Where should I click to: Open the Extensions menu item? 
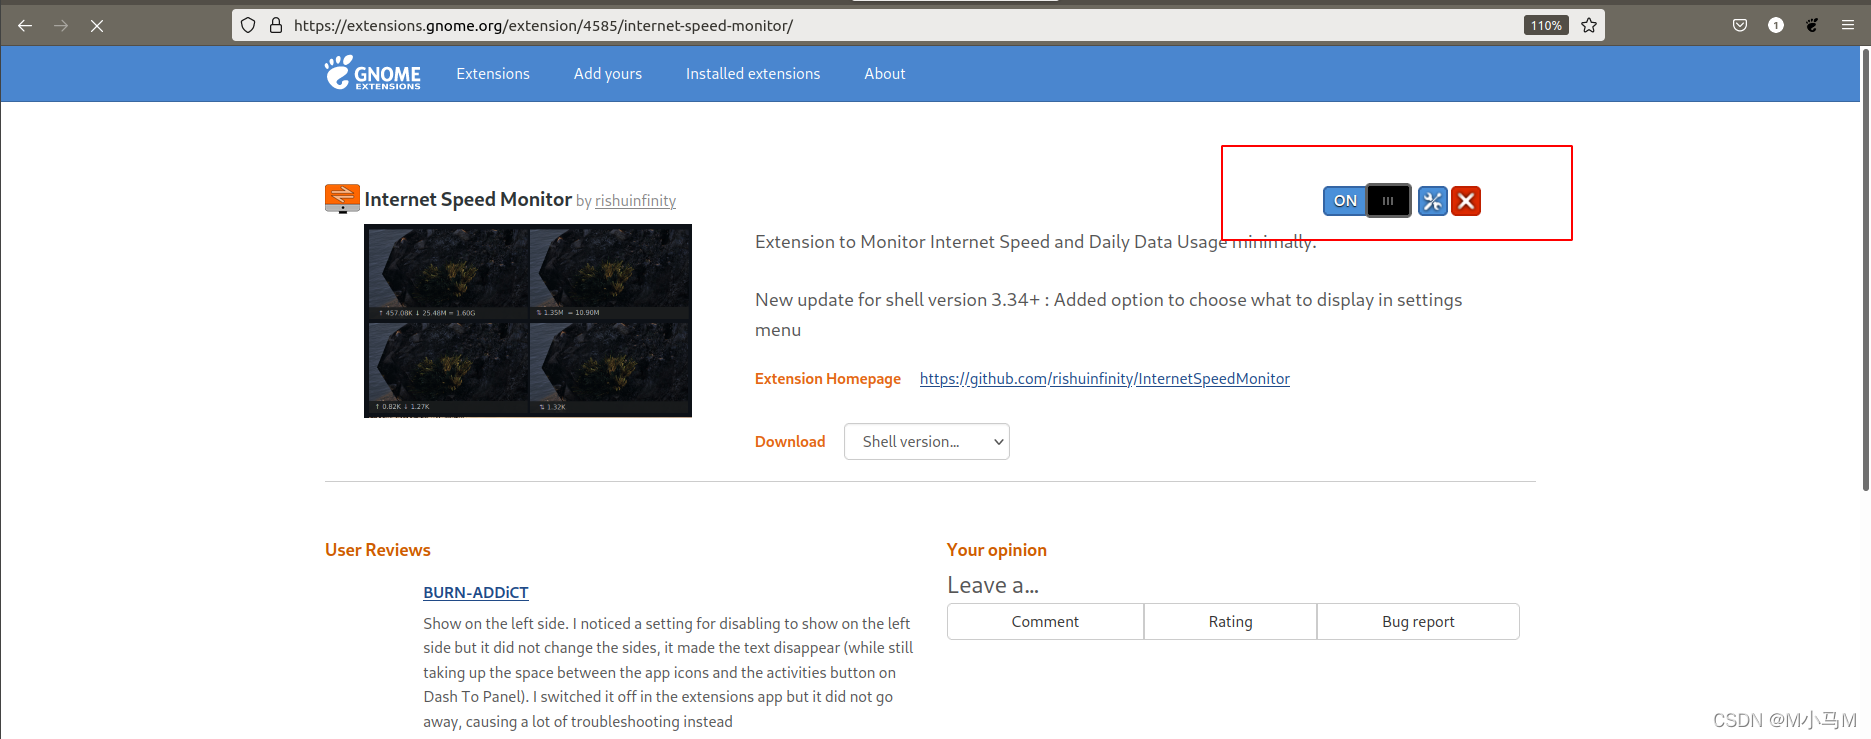pyautogui.click(x=493, y=74)
